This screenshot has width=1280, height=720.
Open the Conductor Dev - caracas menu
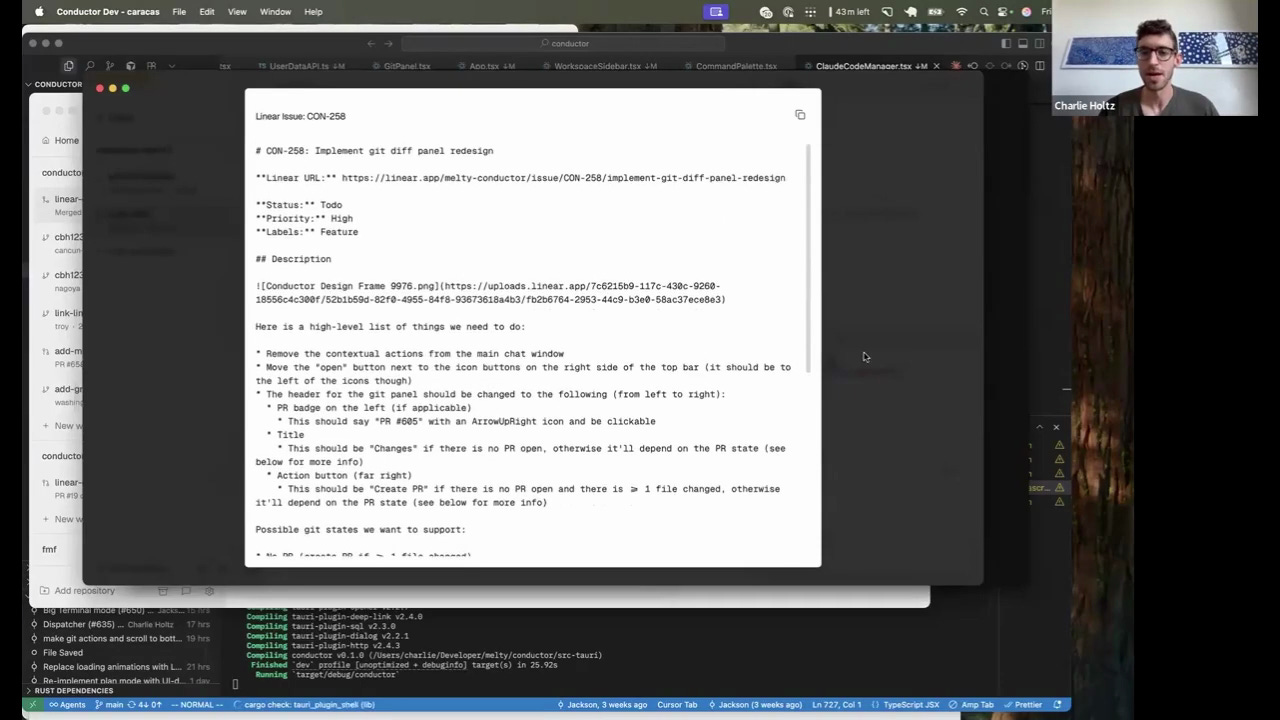[108, 12]
